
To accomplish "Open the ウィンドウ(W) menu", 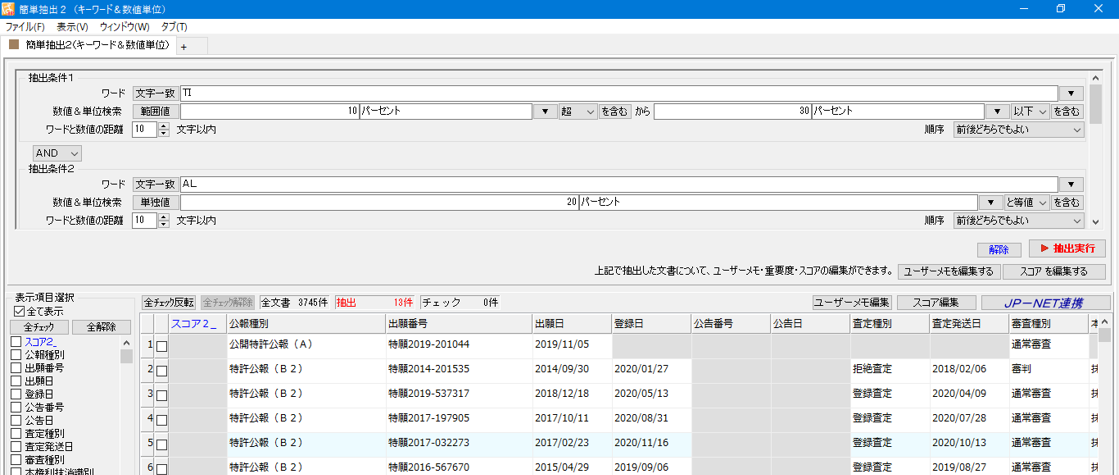I will tap(125, 26).
